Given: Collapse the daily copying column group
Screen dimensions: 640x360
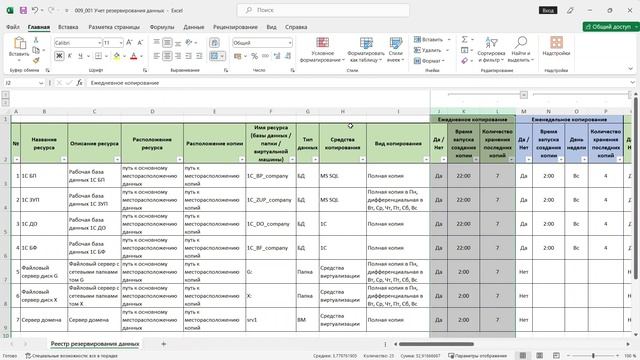Looking at the screenshot, I should click(x=524, y=95).
